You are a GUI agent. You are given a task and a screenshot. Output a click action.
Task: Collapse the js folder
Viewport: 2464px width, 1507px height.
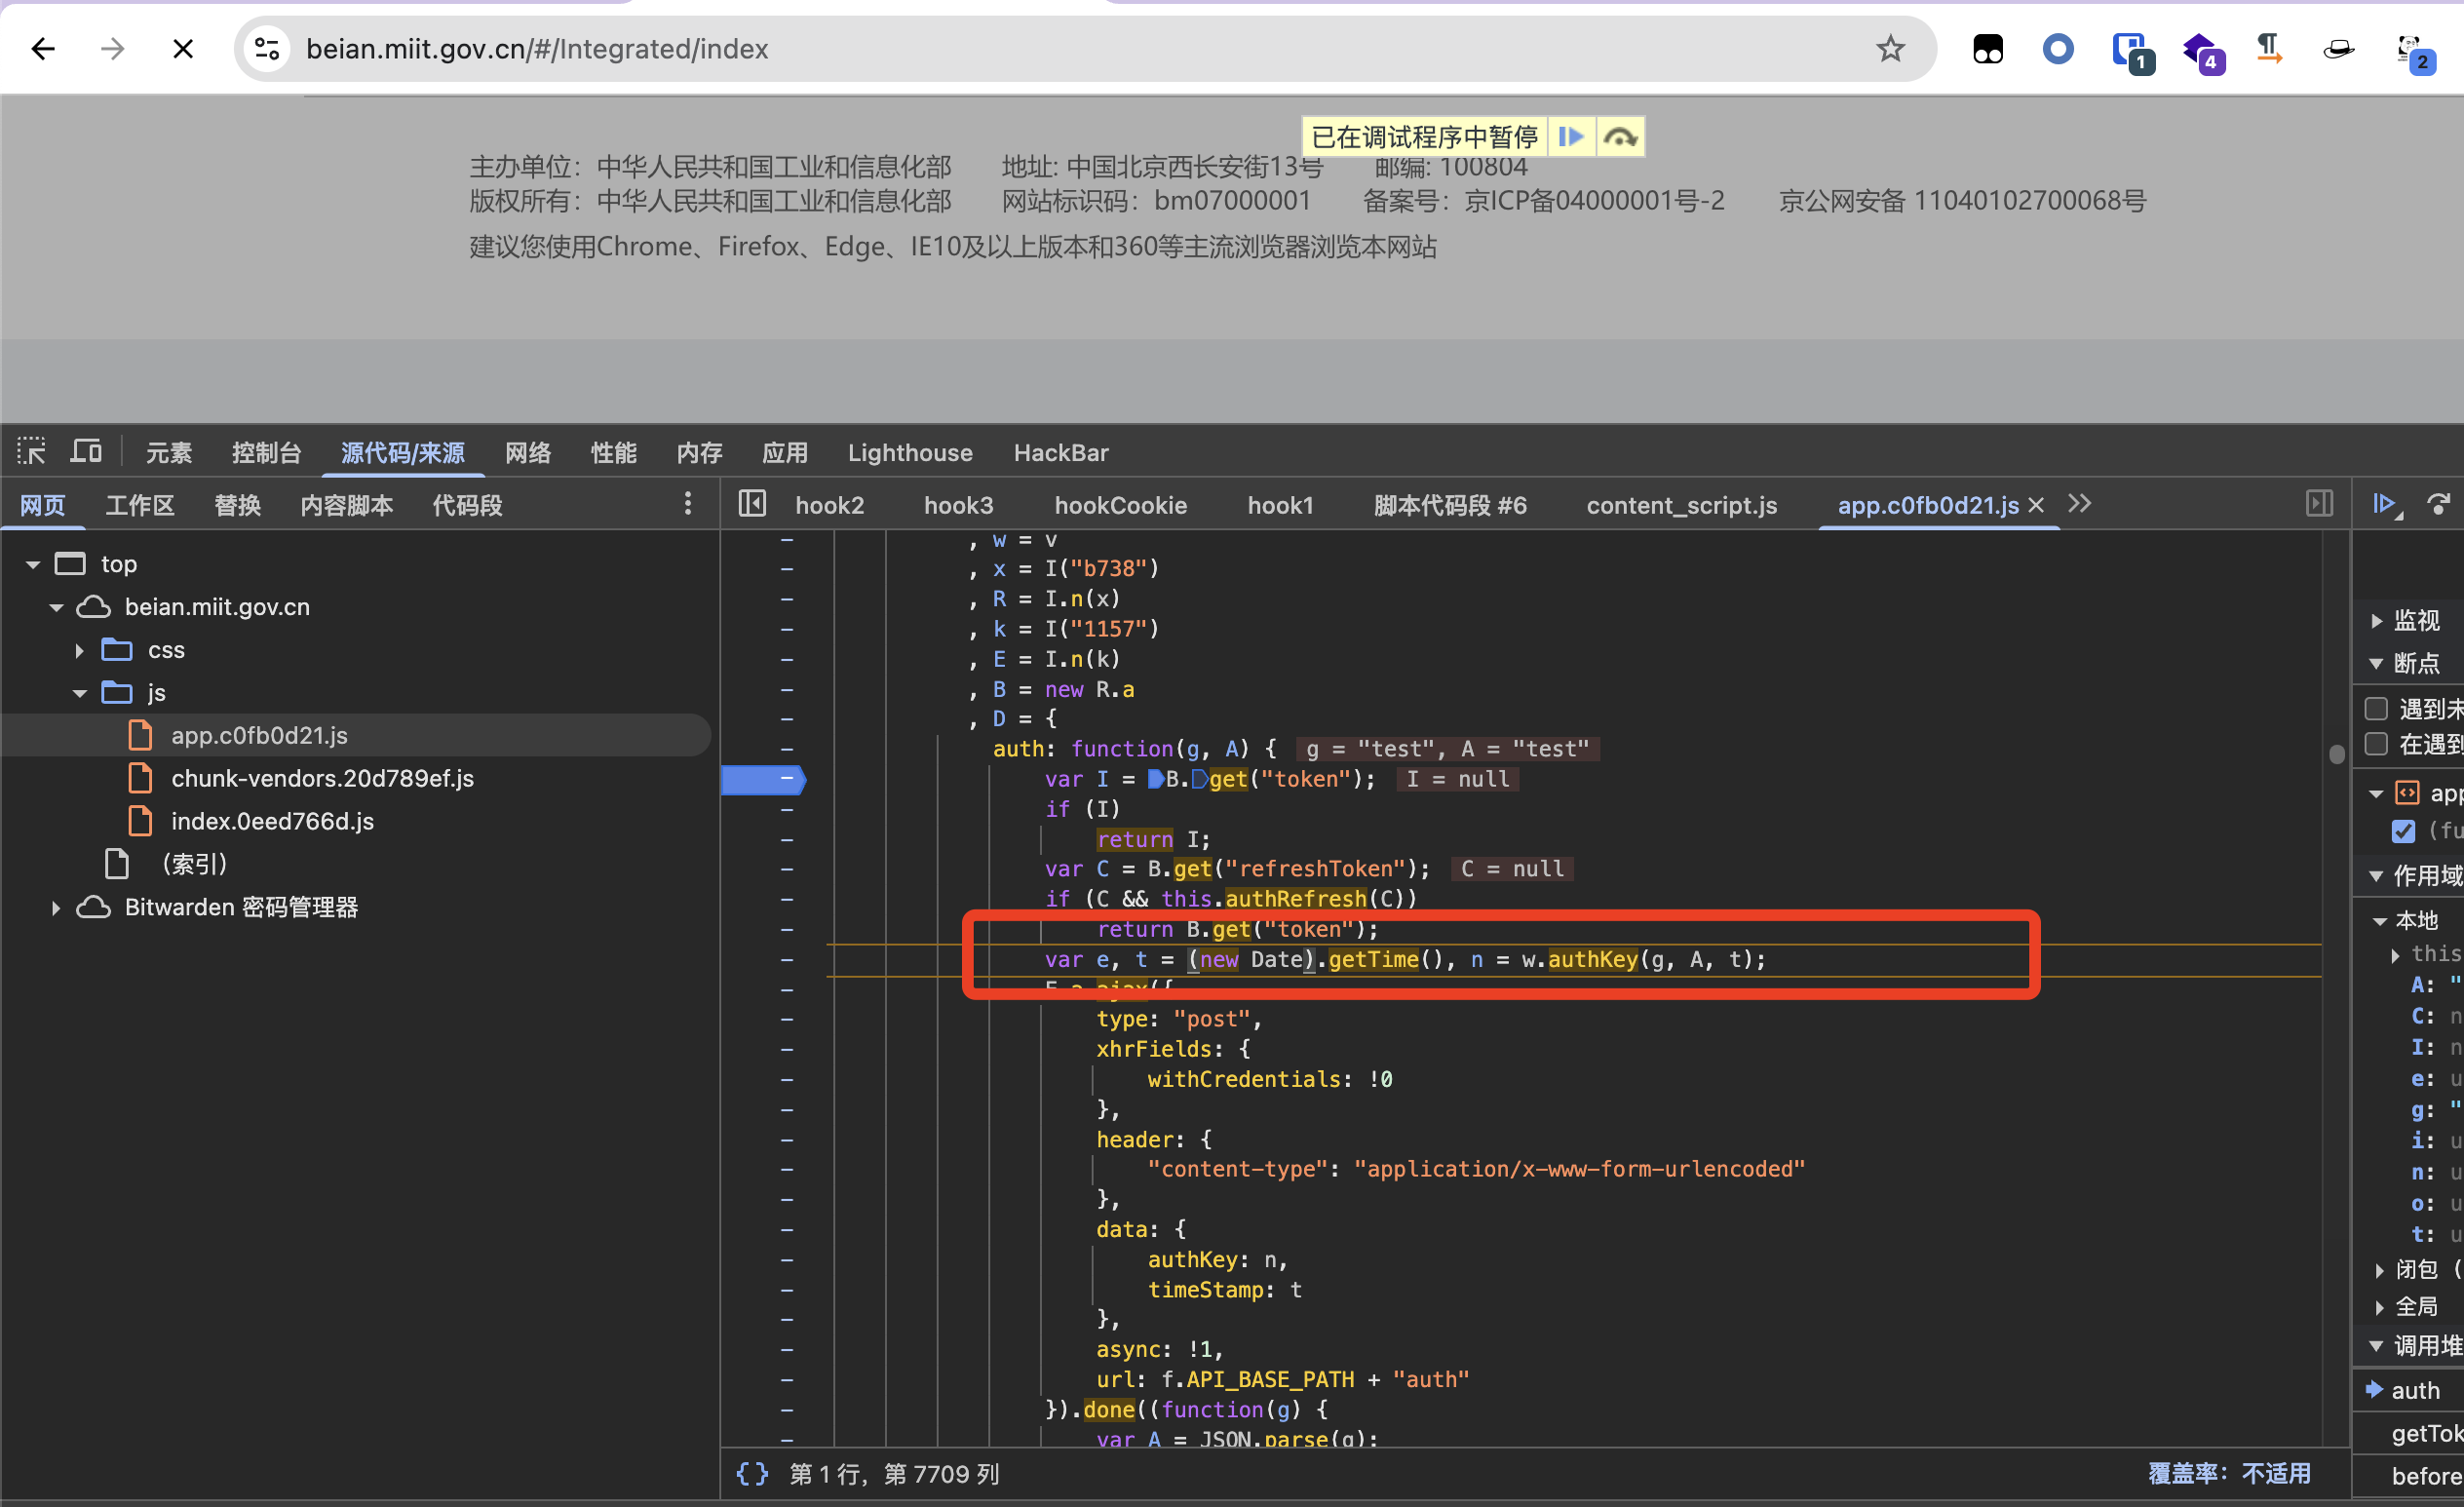(79, 693)
